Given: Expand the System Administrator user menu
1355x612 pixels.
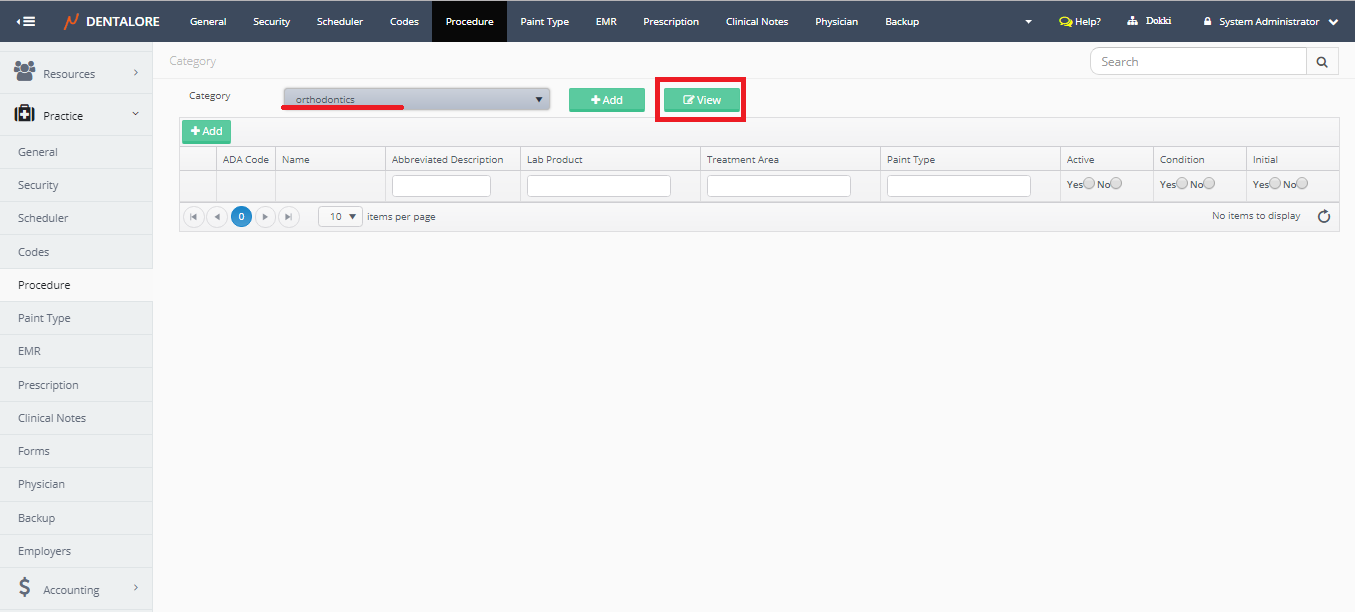Looking at the screenshot, I should click(1332, 22).
